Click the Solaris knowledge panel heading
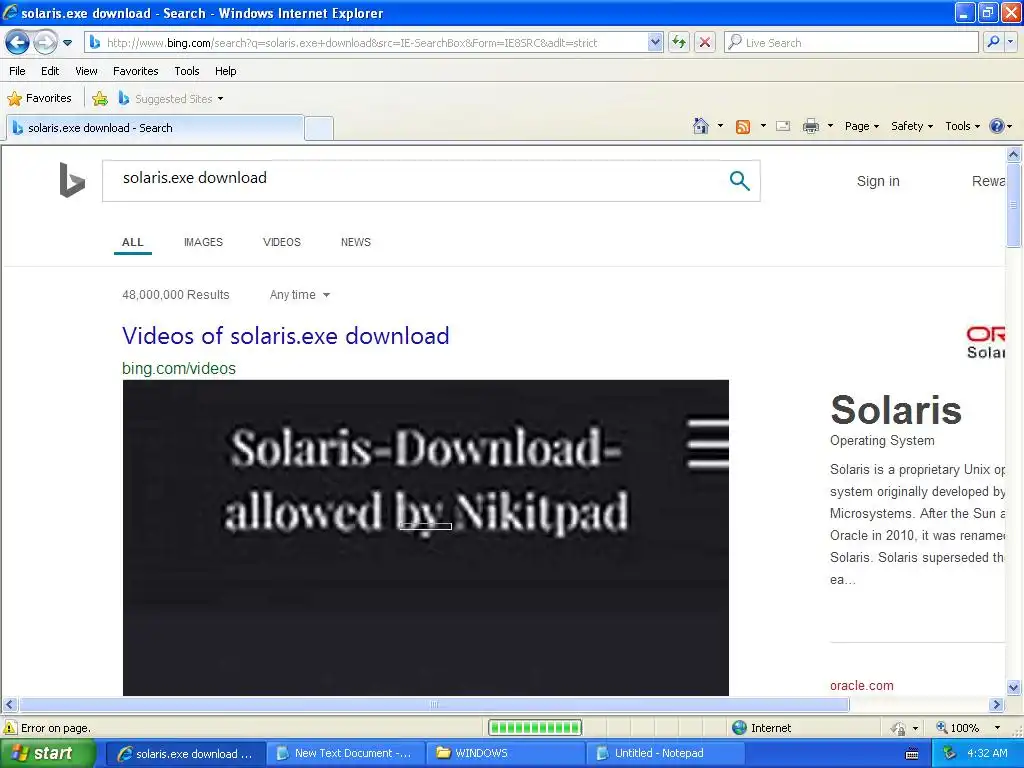The height and width of the screenshot is (768, 1024). (x=896, y=410)
